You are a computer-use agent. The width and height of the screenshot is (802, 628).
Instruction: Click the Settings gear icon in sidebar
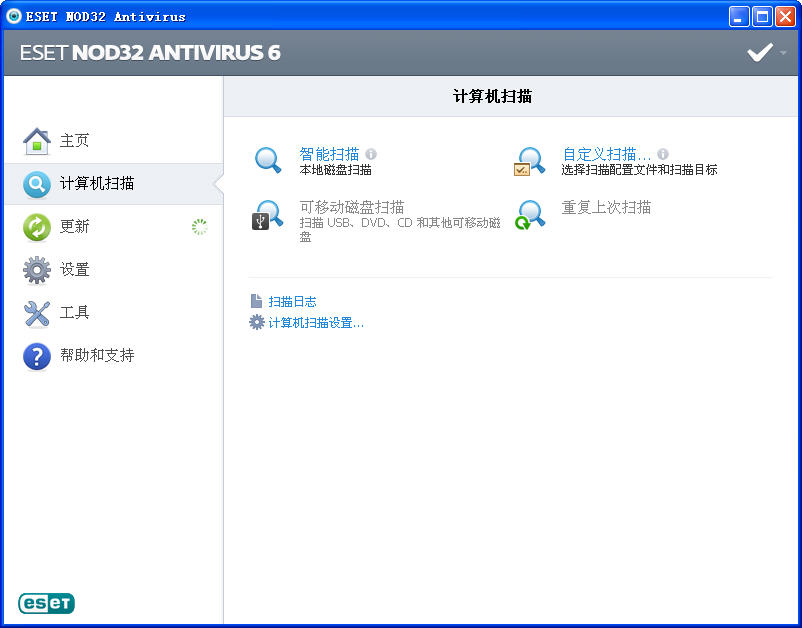pyautogui.click(x=36, y=270)
